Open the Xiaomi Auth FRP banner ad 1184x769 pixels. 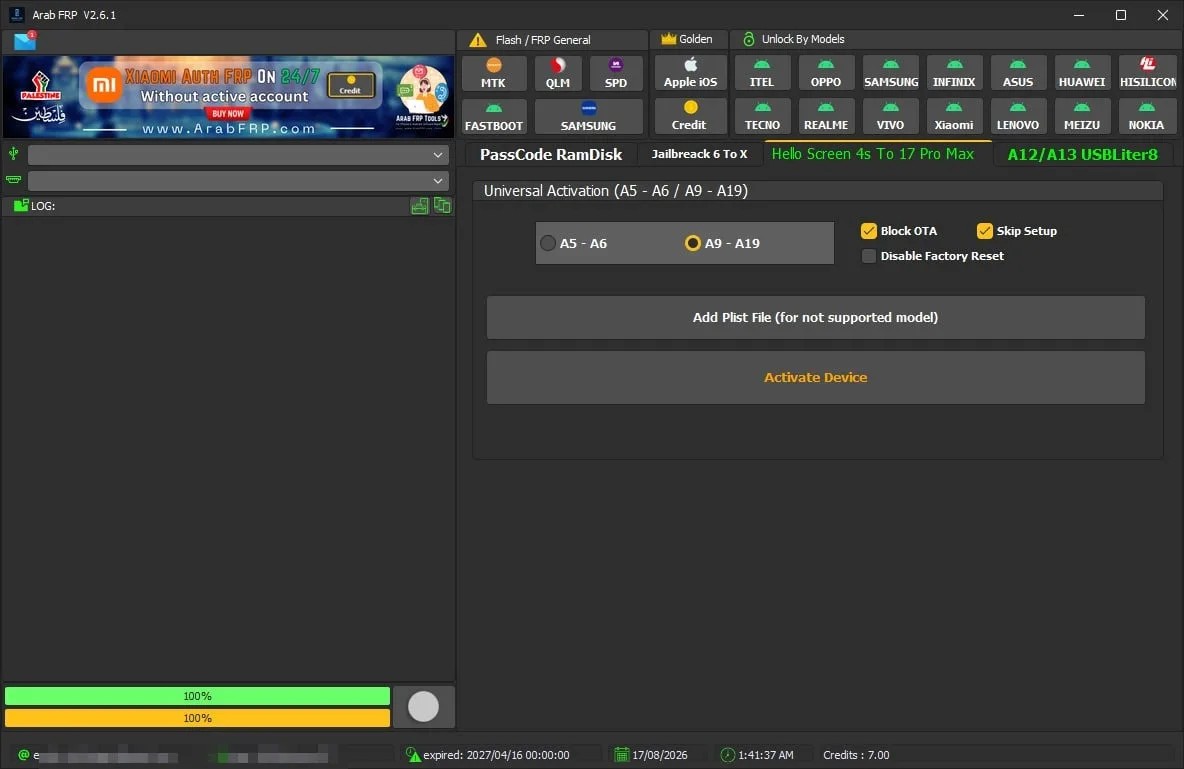coord(228,97)
